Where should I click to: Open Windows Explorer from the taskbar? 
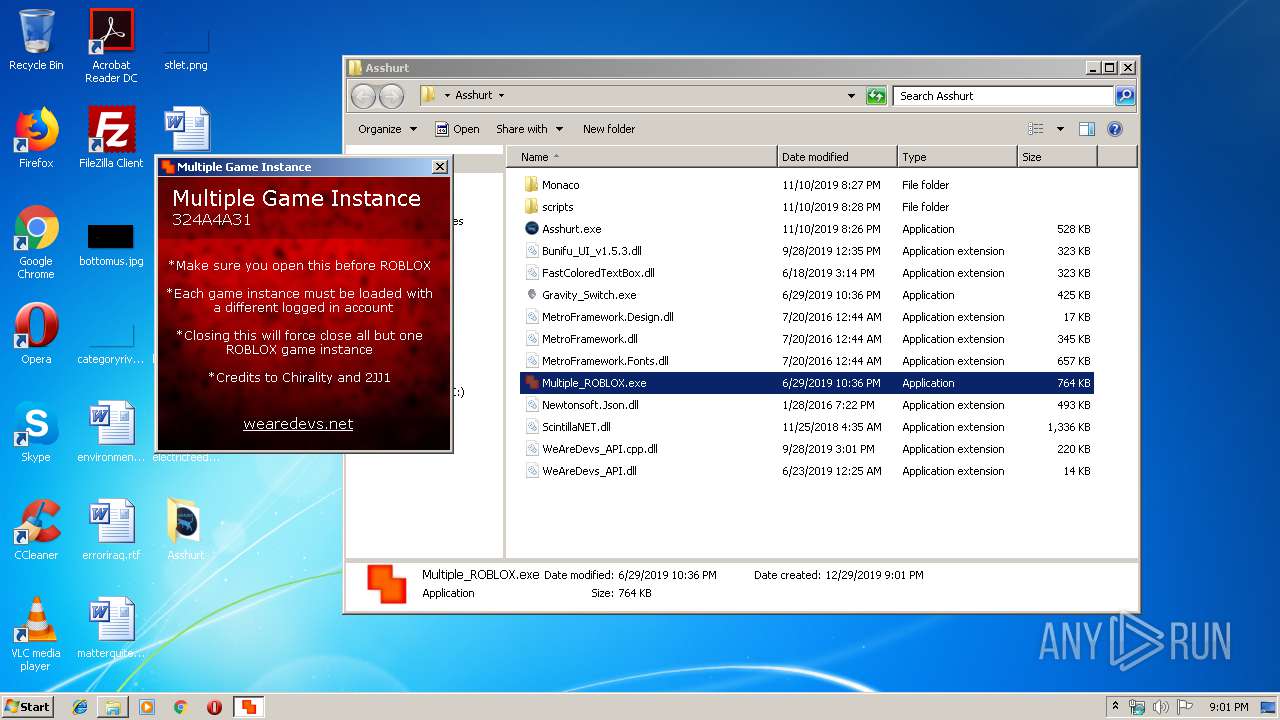[113, 707]
